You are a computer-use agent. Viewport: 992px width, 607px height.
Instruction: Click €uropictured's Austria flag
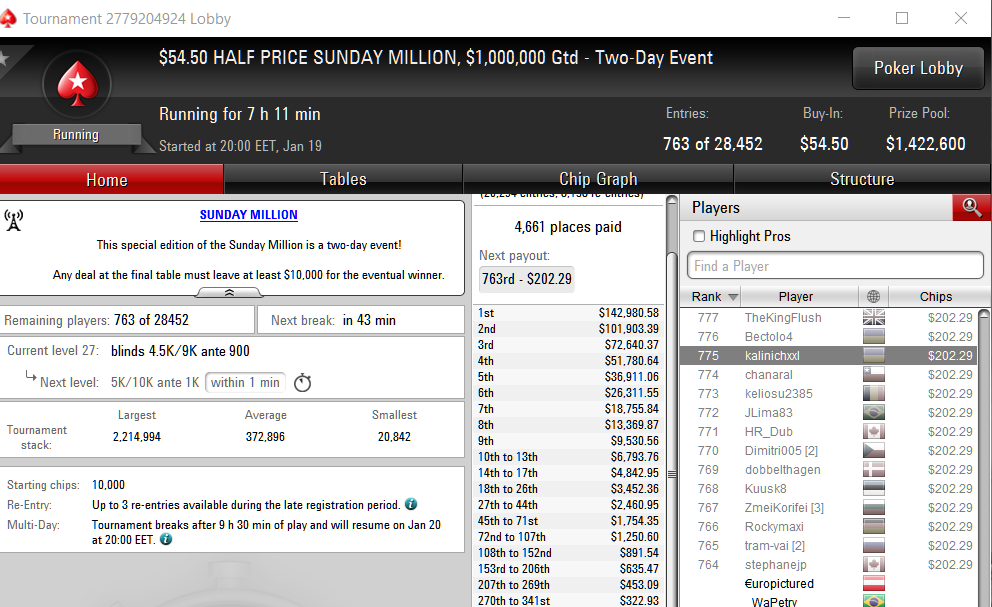pos(874,584)
